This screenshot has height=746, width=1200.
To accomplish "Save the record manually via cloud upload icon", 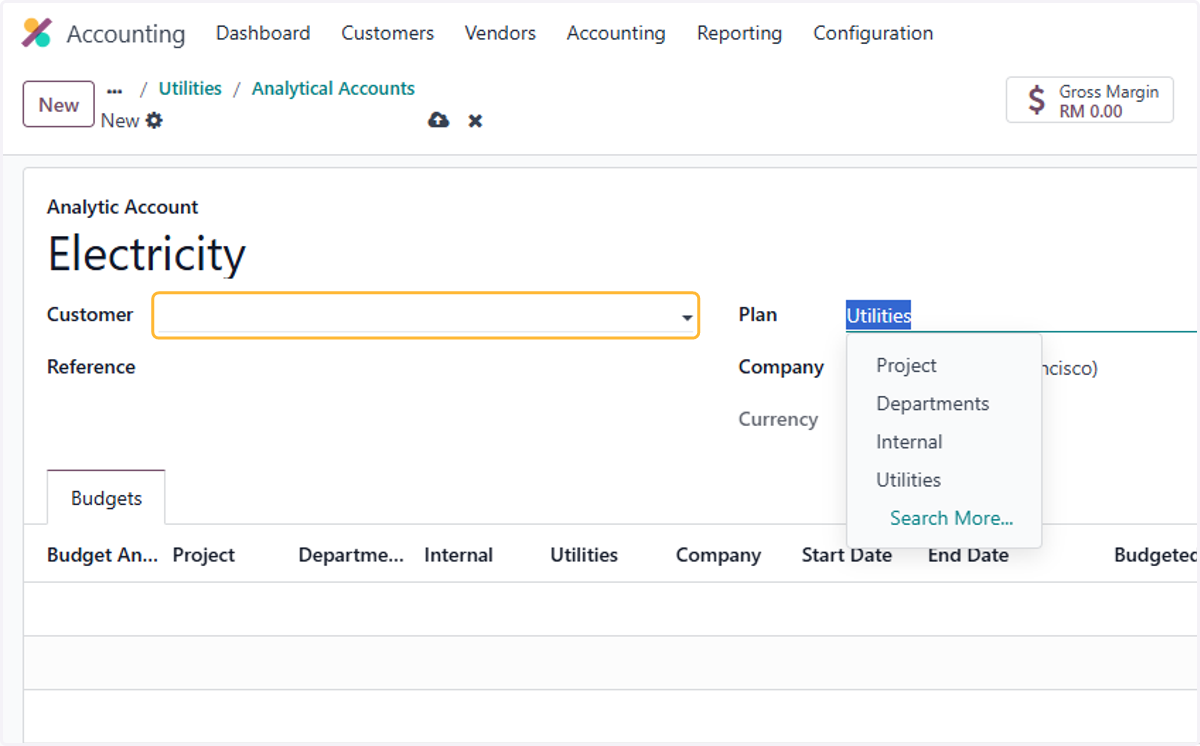I will click(x=438, y=120).
